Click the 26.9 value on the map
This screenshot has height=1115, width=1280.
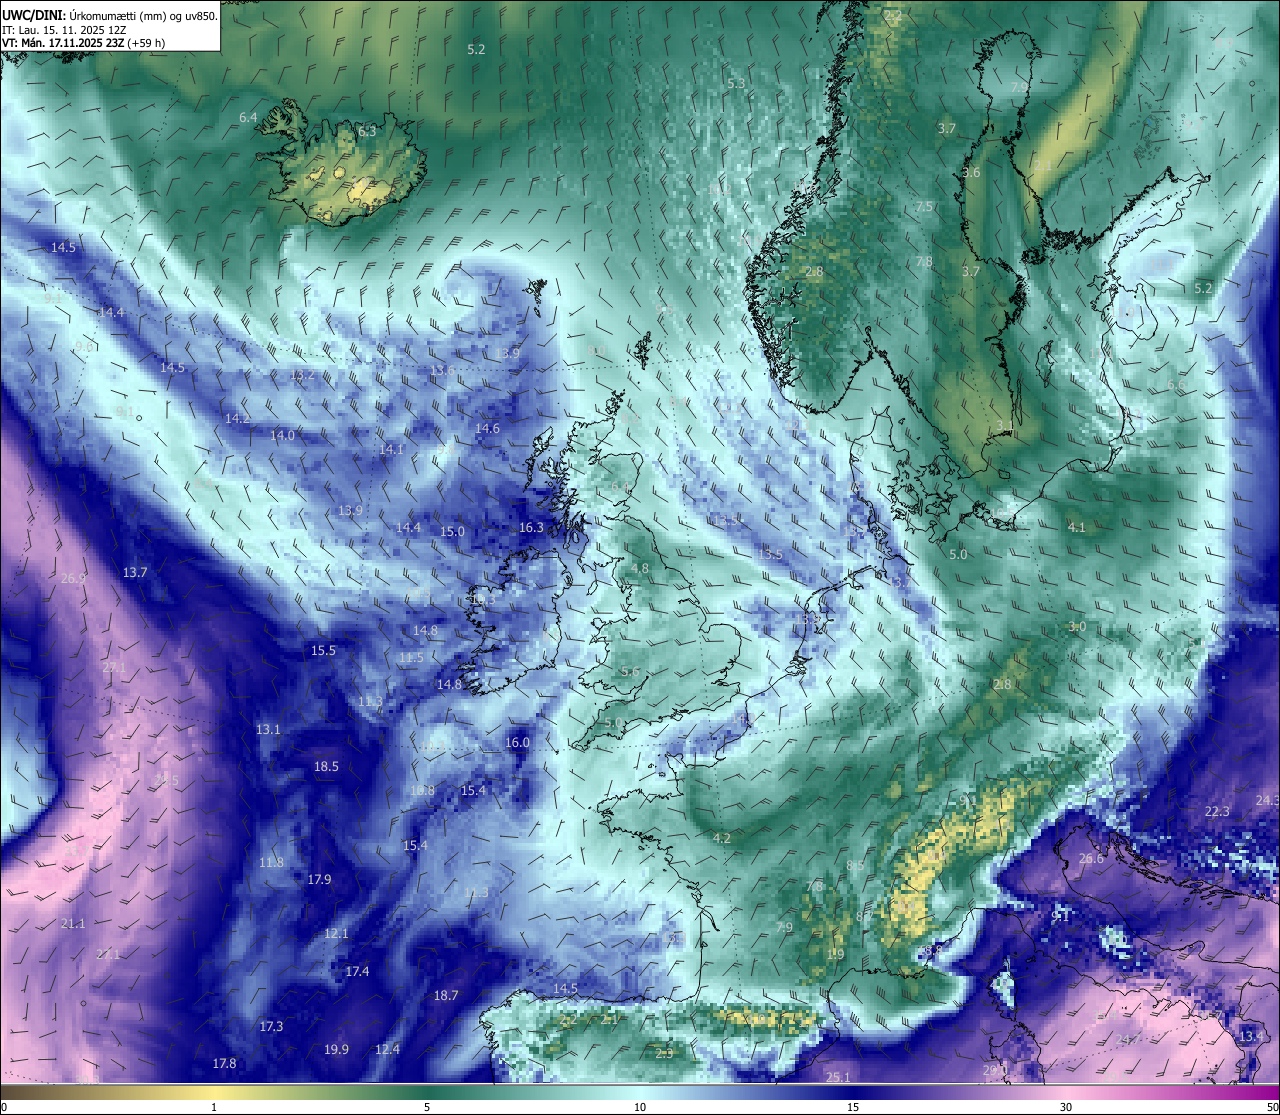click(x=73, y=579)
